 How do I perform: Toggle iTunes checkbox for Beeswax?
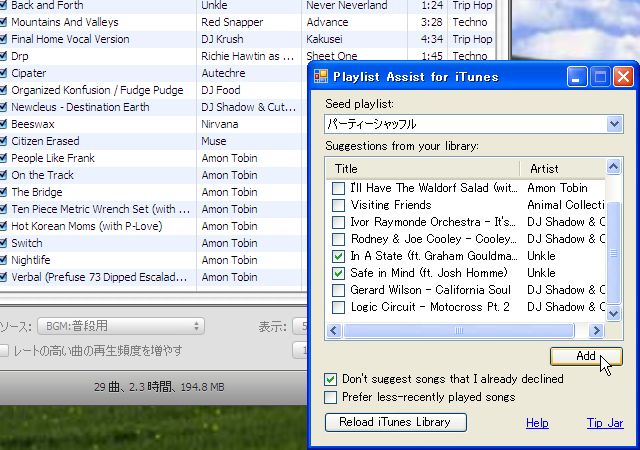[x=3, y=124]
